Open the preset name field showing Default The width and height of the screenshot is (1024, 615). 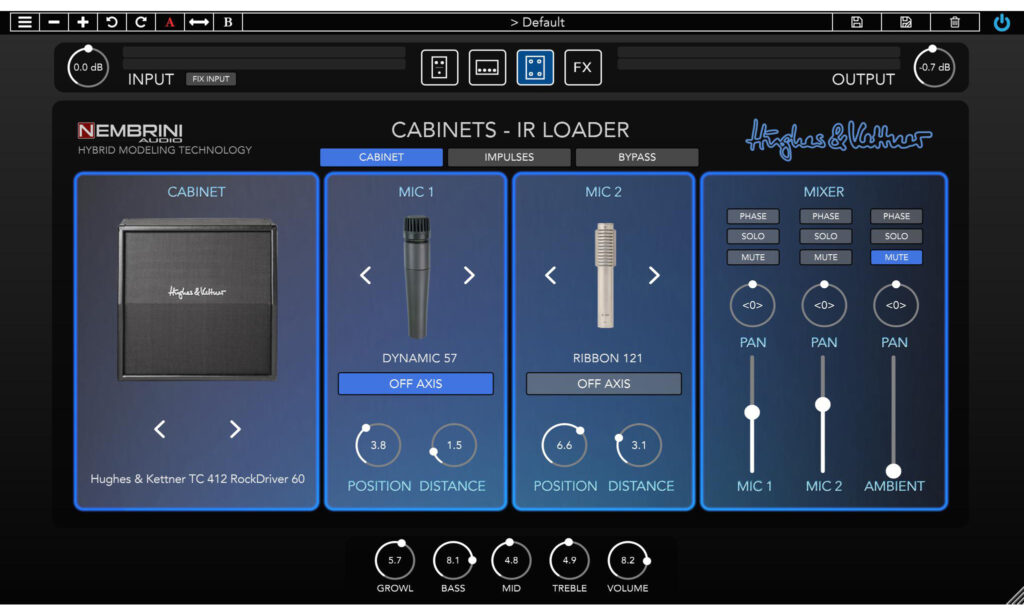pos(537,22)
